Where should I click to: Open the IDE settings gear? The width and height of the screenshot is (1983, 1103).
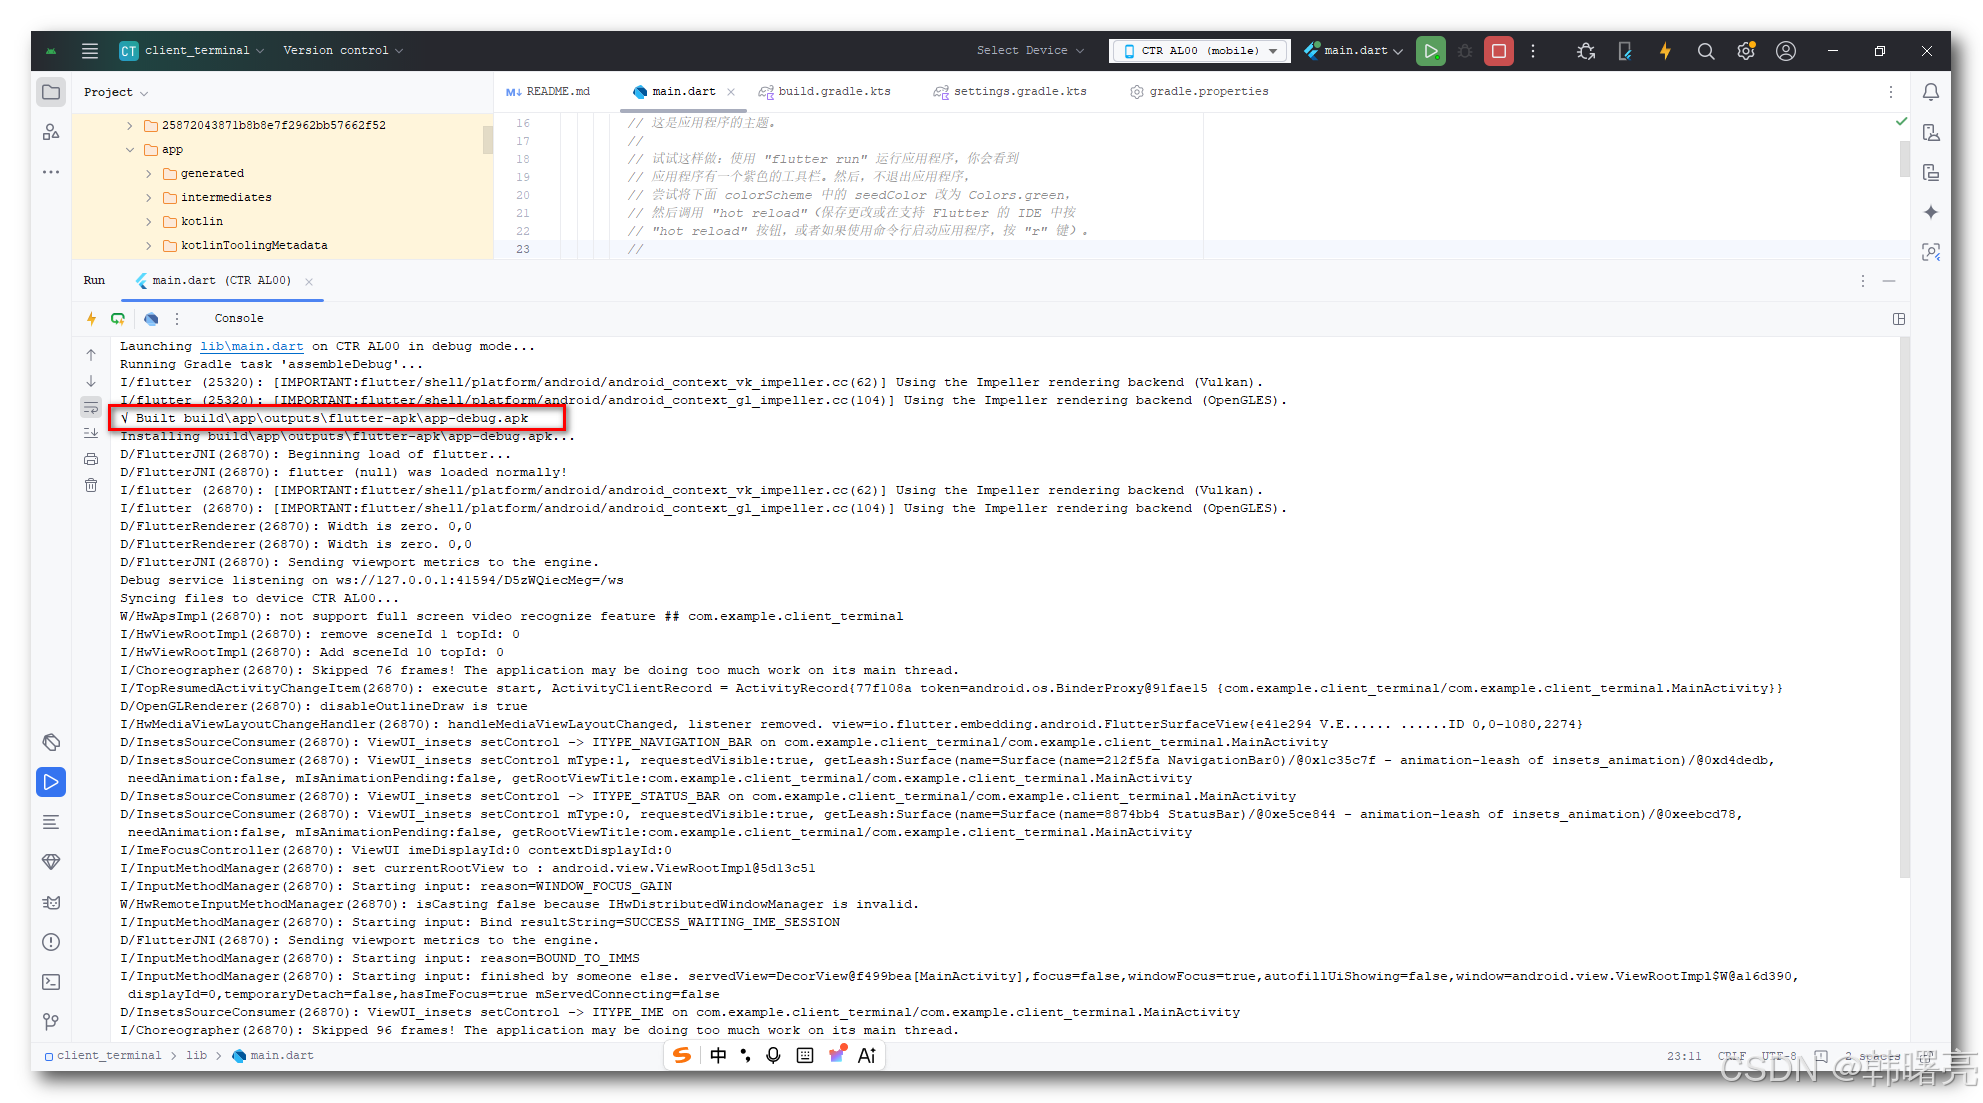point(1746,50)
